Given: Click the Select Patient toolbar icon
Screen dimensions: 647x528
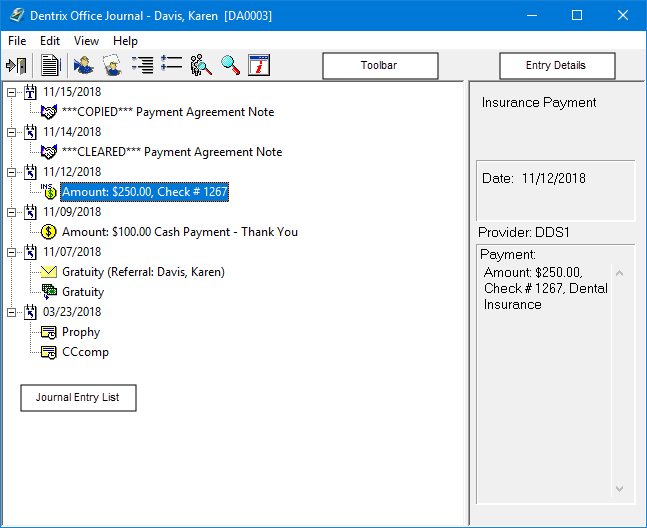Looking at the screenshot, I should [84, 66].
